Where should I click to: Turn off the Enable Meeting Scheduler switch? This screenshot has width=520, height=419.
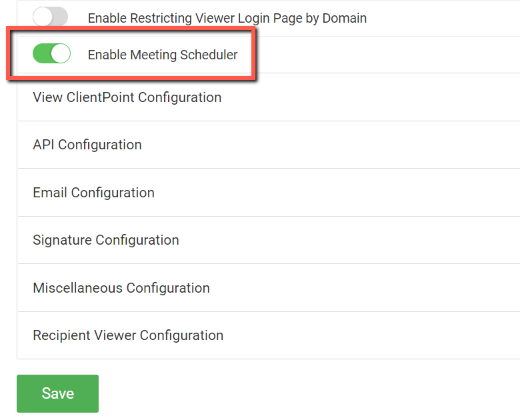pos(52,53)
